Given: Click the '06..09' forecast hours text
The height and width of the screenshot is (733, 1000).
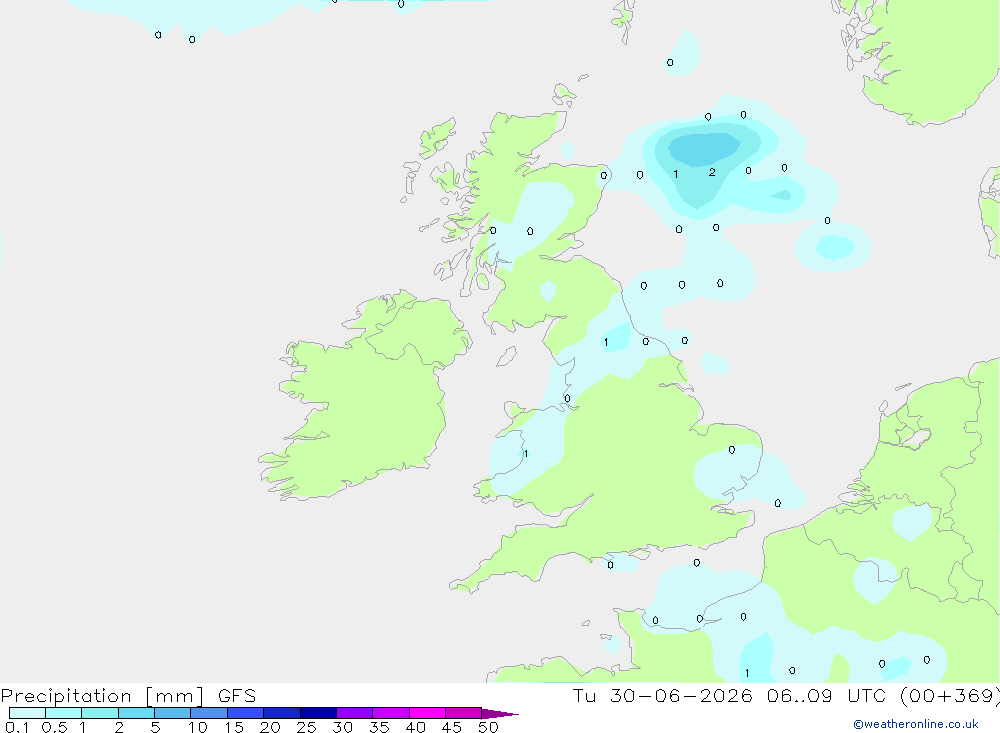Looking at the screenshot, I should point(800,696).
